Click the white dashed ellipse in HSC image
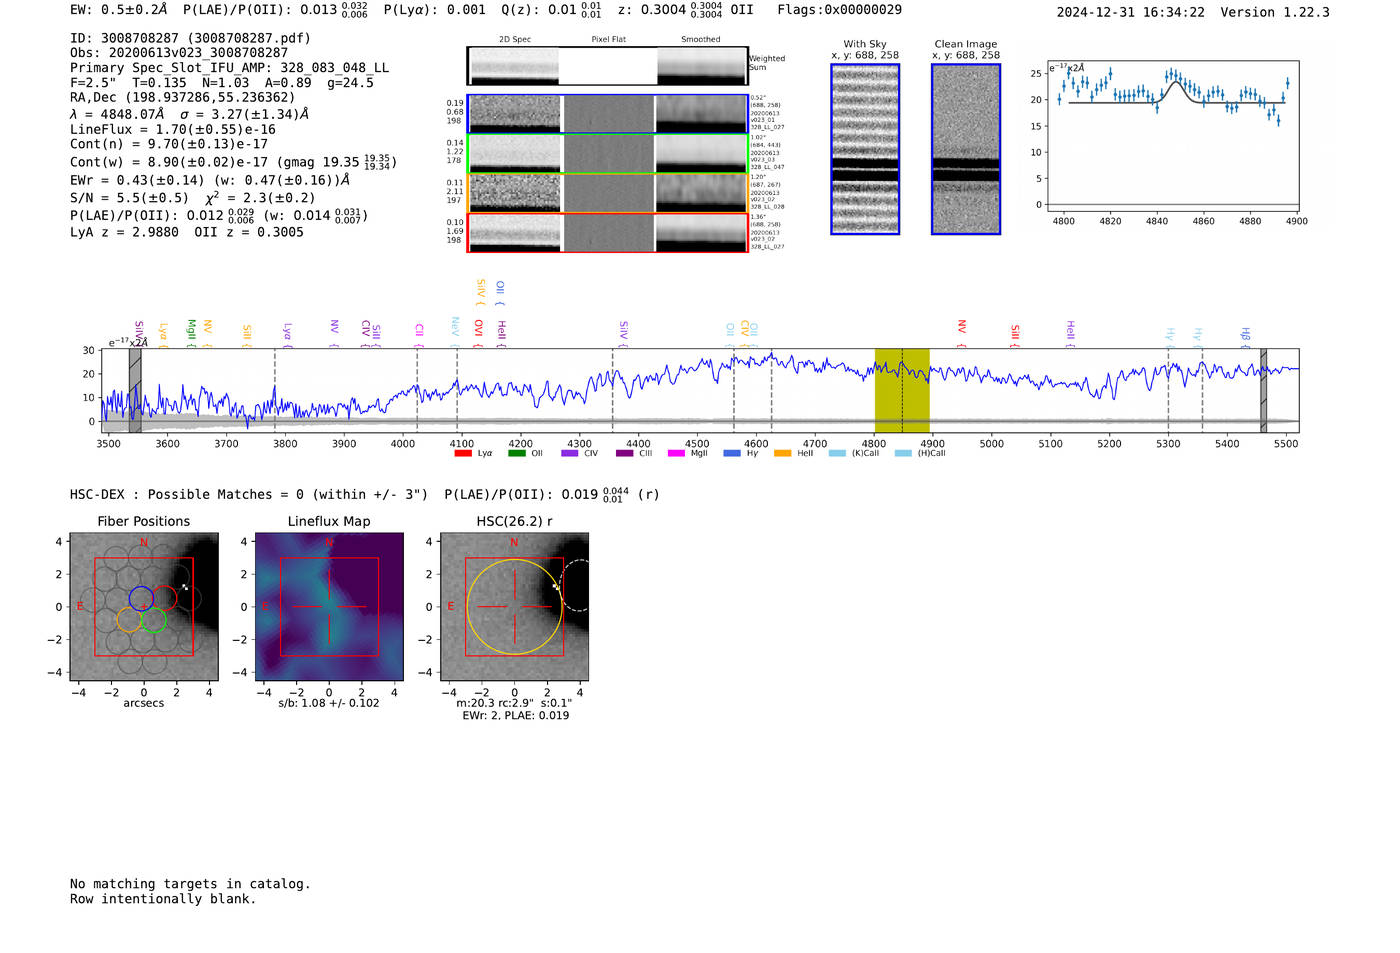Screen dimensions: 1400x953 (x=576, y=585)
